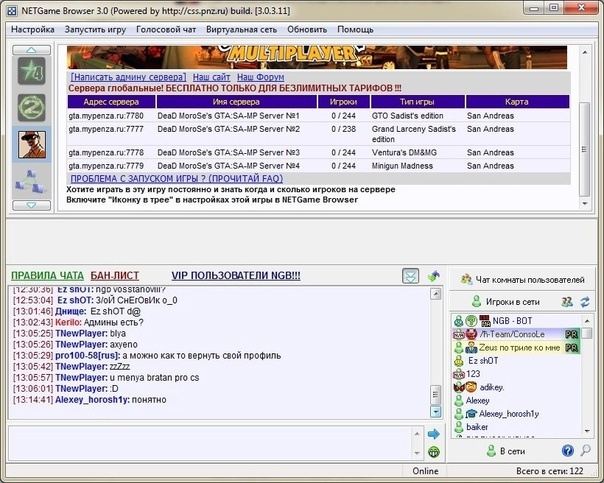Open the Настройка menu
The width and height of the screenshot is (604, 483).
click(x=33, y=30)
